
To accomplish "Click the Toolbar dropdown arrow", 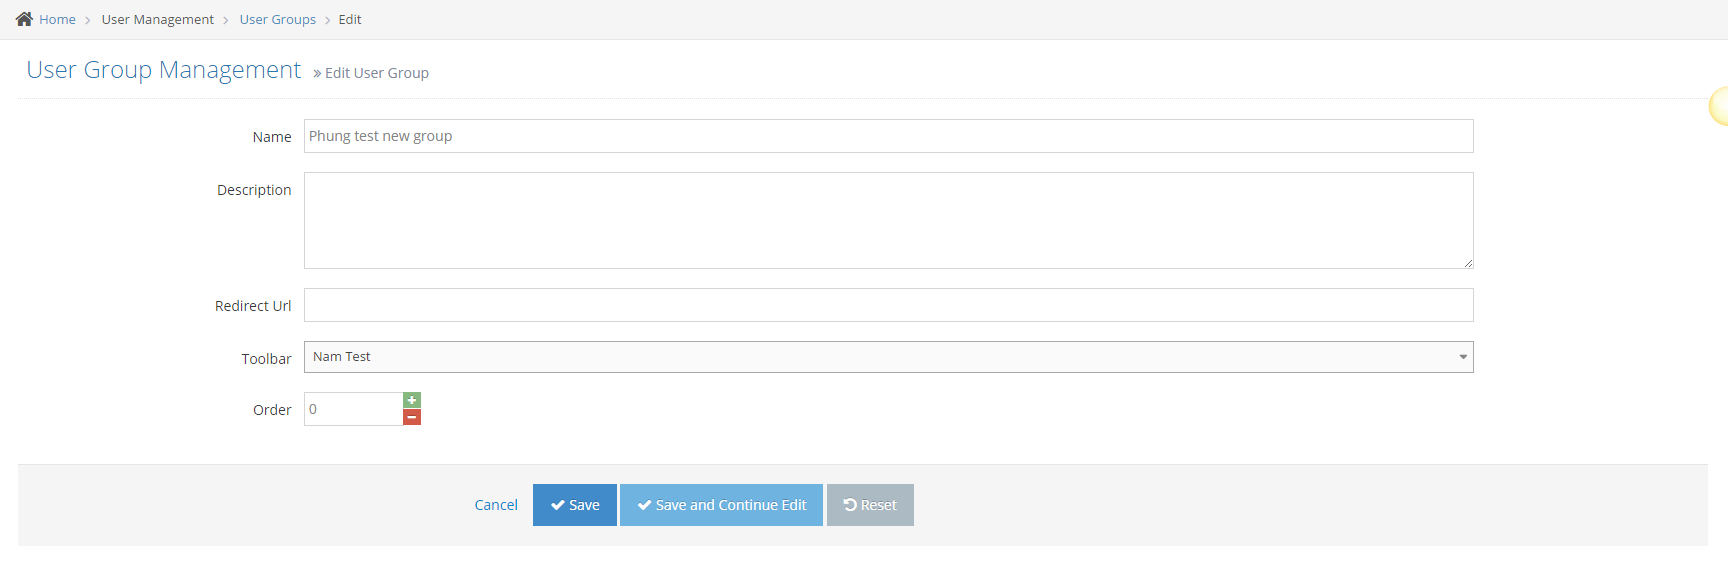I will pyautogui.click(x=1463, y=357).
